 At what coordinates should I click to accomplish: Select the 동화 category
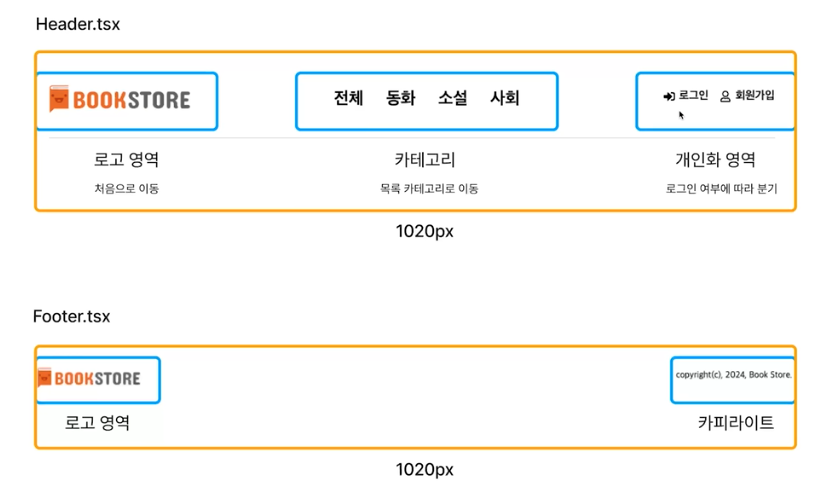401,98
